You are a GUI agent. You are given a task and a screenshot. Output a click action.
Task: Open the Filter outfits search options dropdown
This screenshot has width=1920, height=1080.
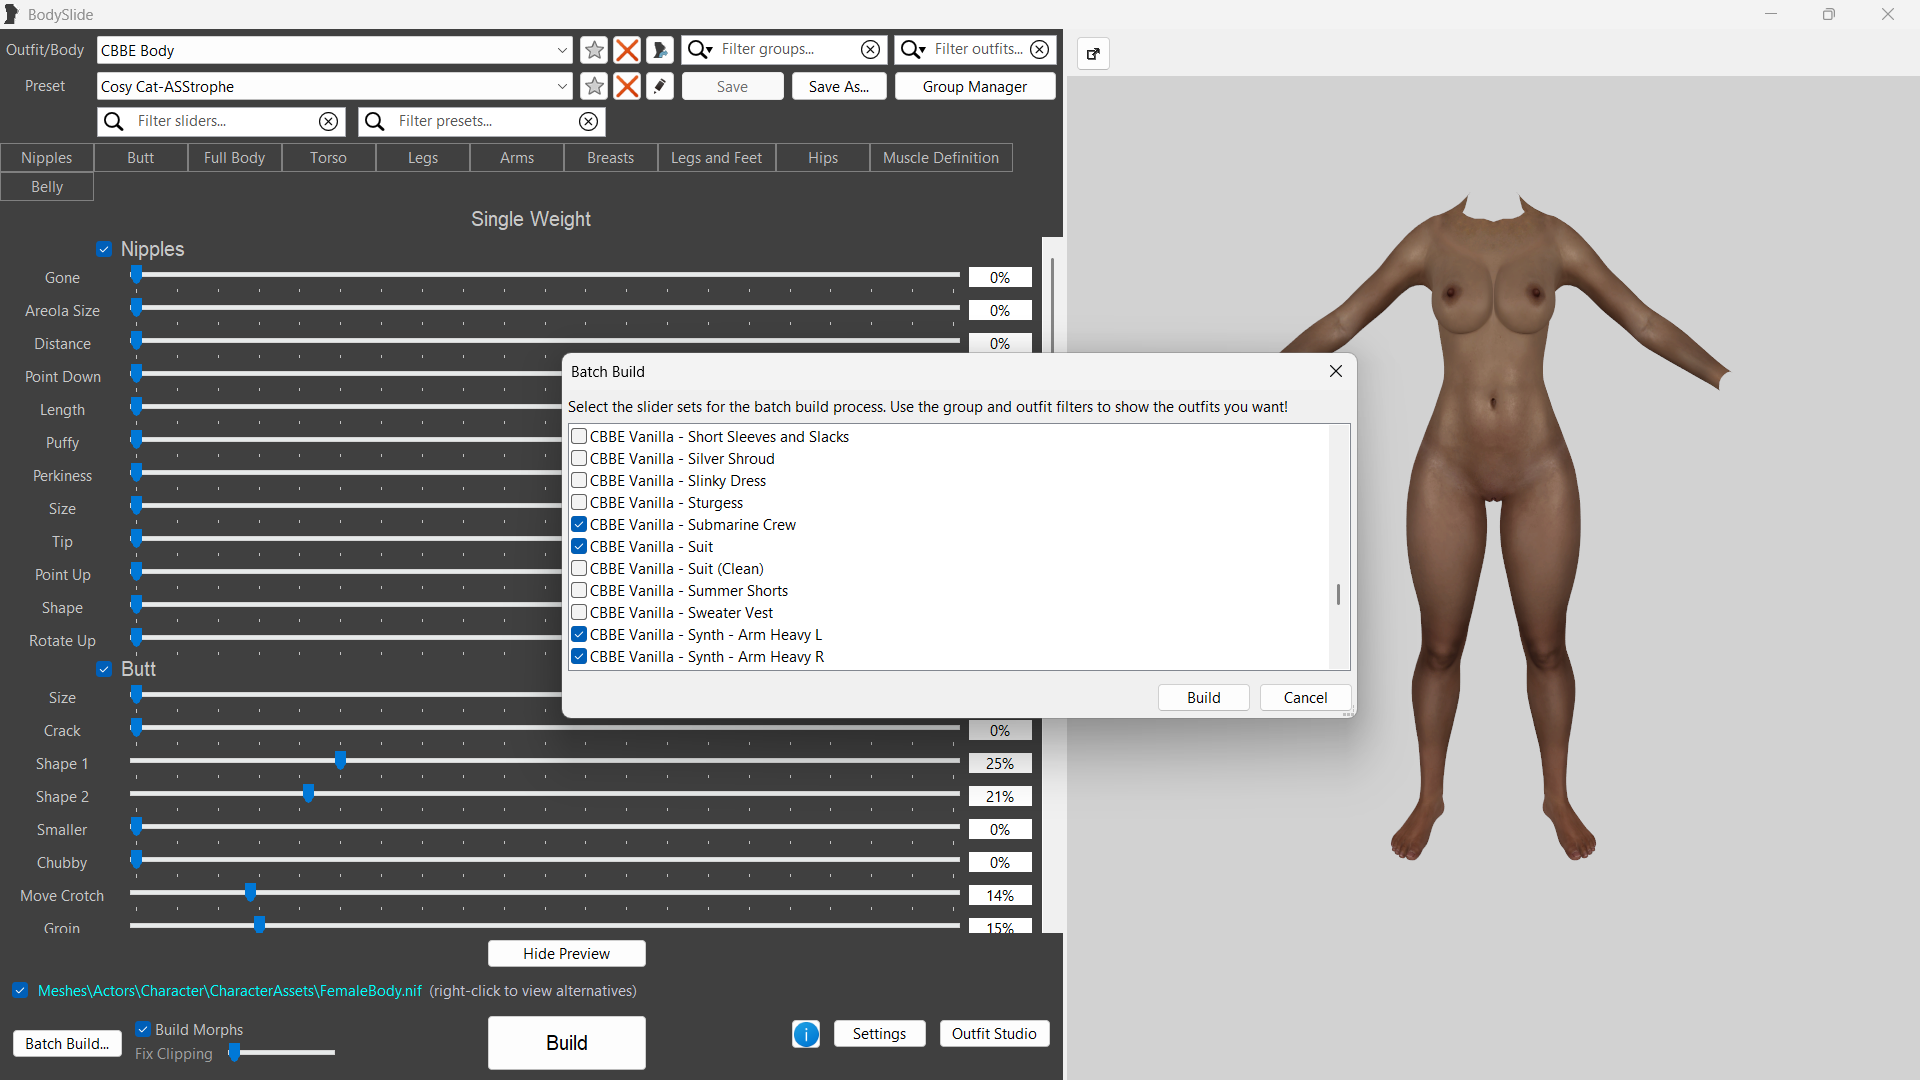[914, 49]
